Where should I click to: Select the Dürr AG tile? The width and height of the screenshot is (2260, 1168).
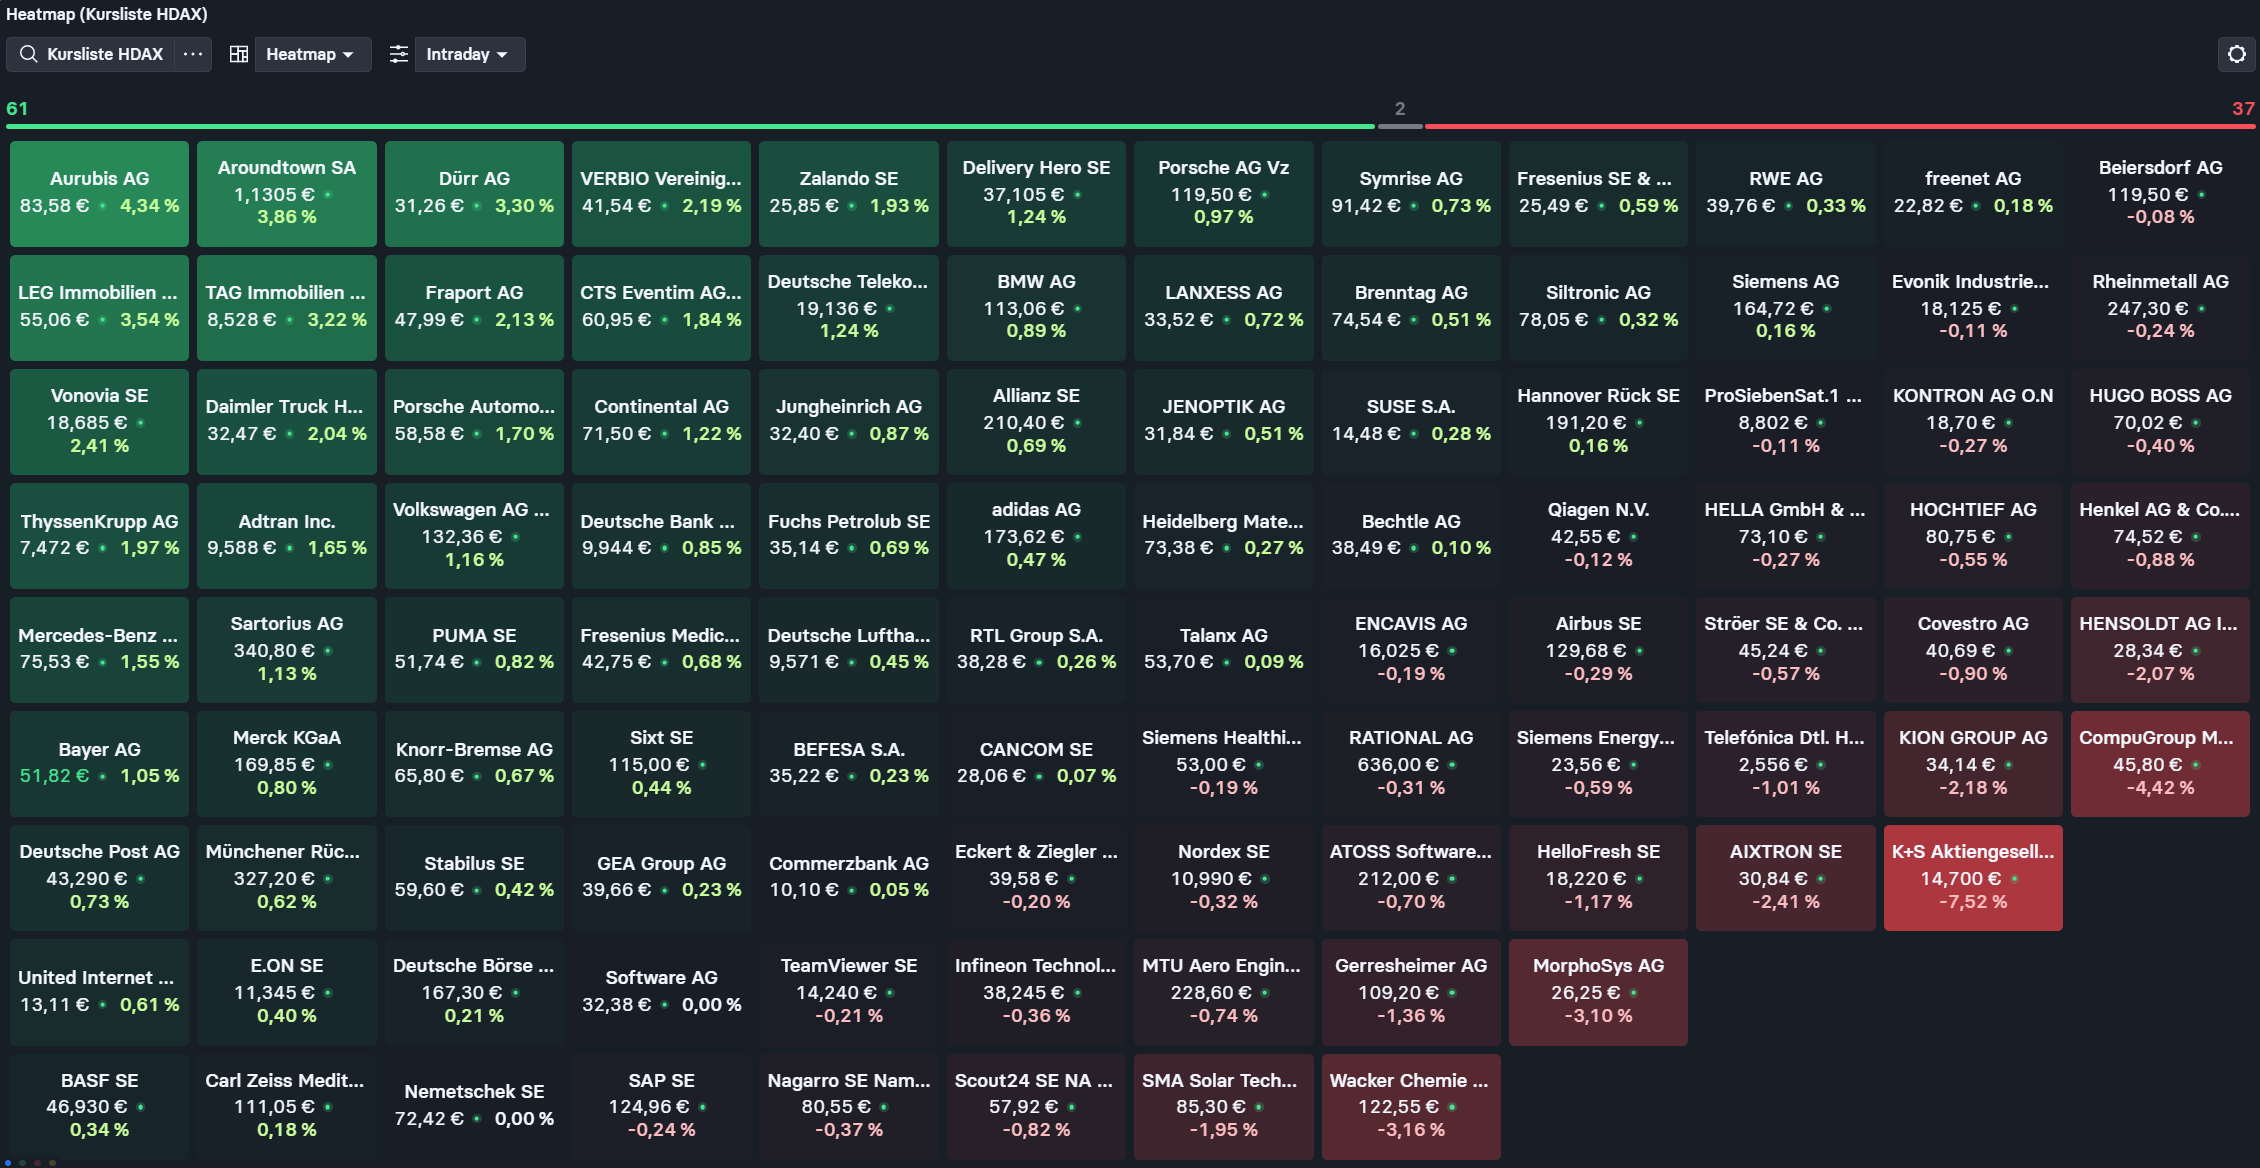point(474,194)
